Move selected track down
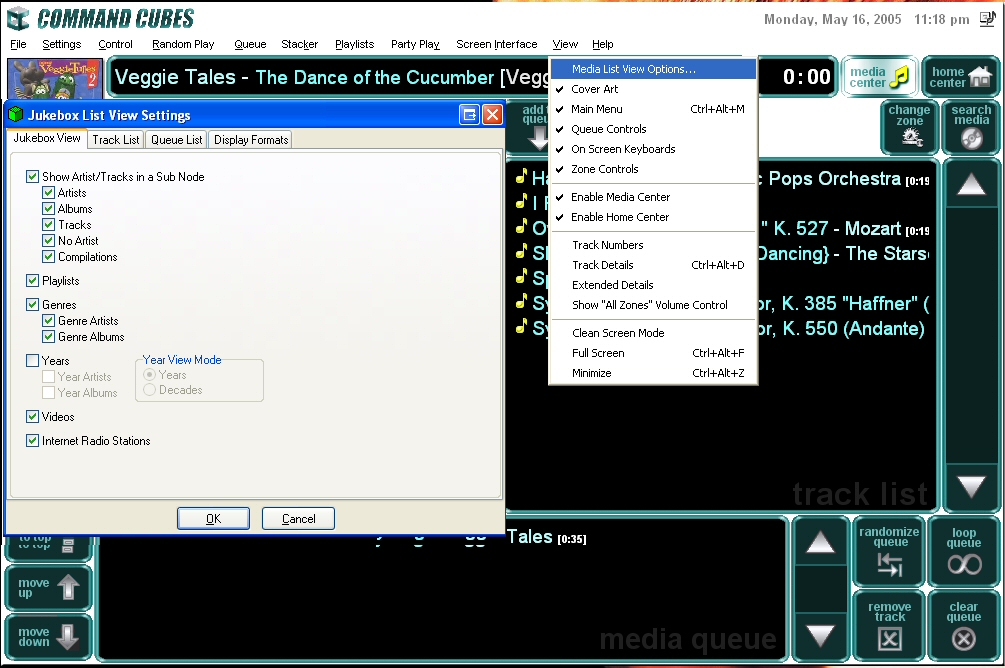1005x668 pixels. pyautogui.click(x=48, y=637)
